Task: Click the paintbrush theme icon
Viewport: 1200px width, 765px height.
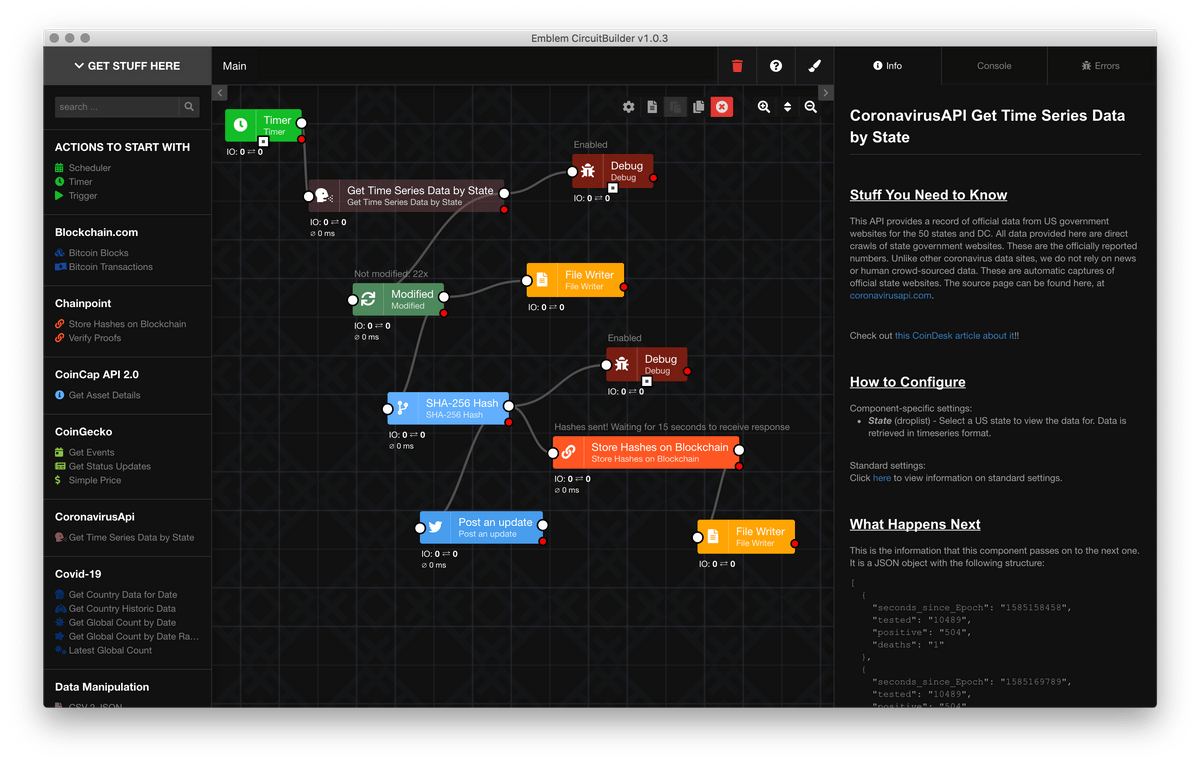Action: tap(814, 66)
